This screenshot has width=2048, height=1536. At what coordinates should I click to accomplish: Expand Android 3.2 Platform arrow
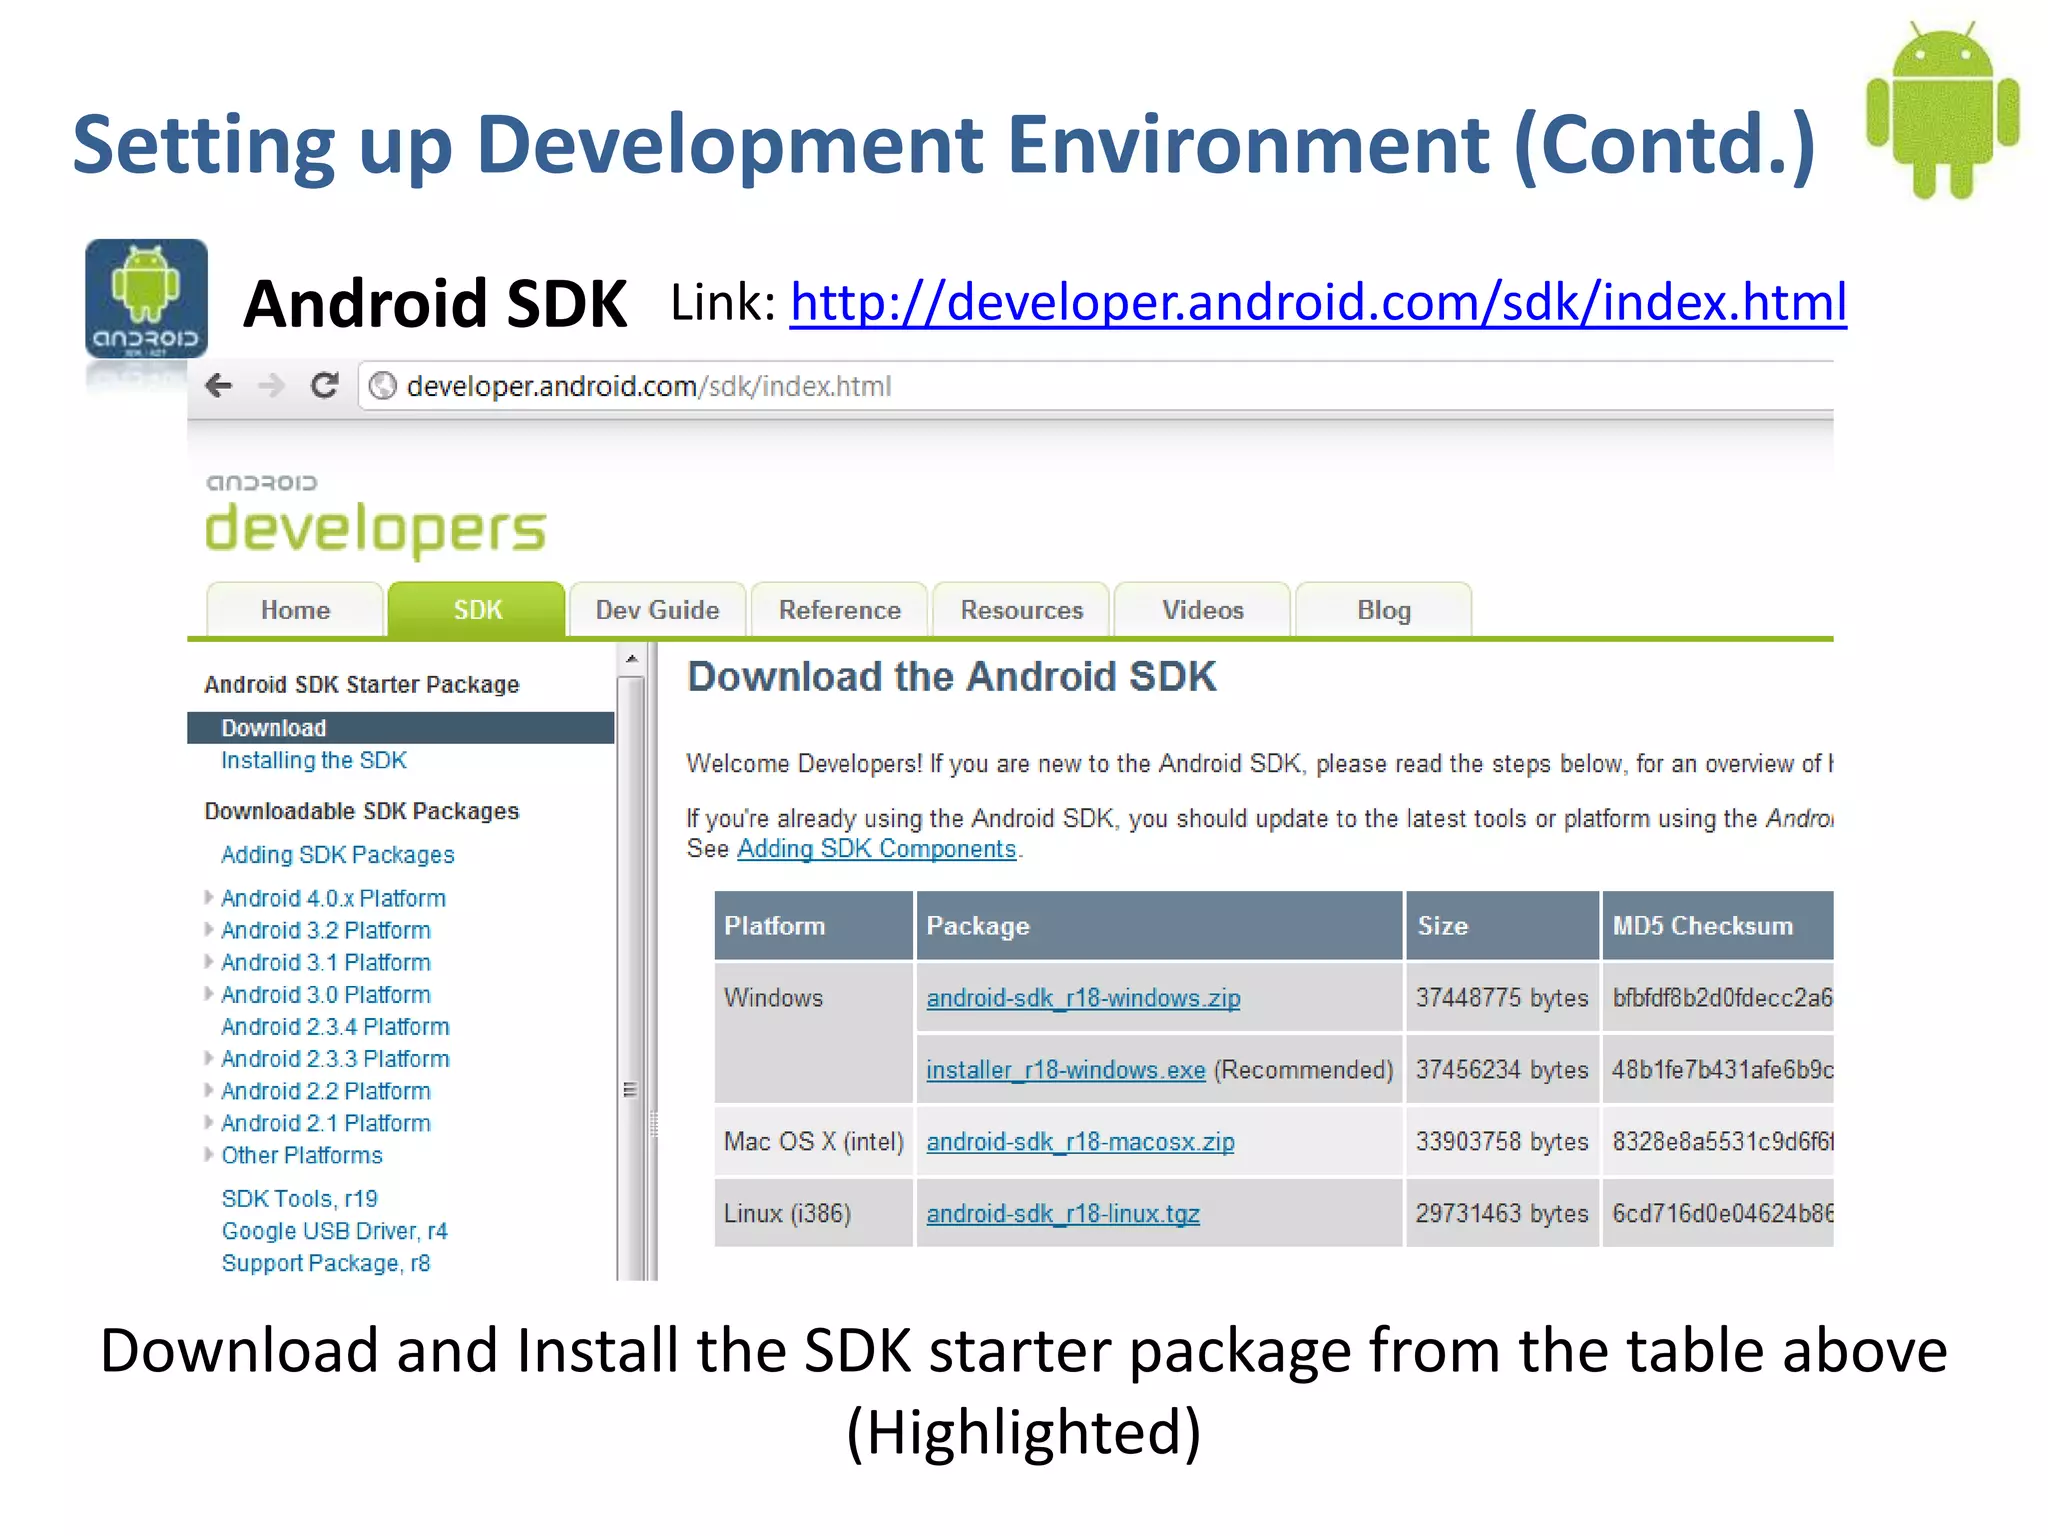coord(208,929)
